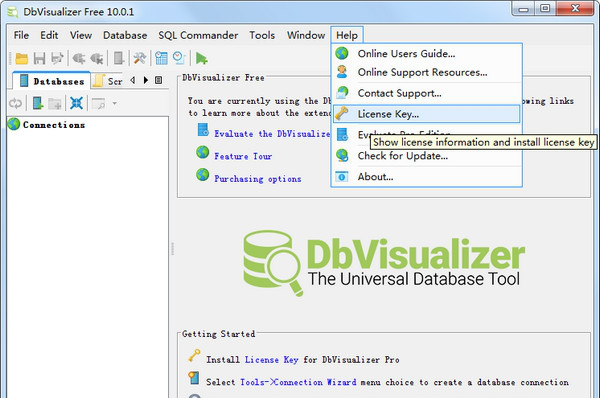Click the icon beside About menu item
The image size is (600, 413).
click(342, 176)
